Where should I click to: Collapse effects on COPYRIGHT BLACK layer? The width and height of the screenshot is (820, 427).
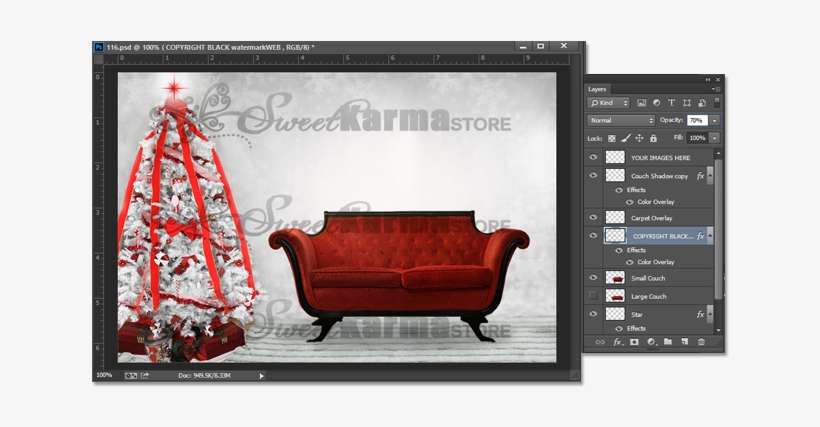click(x=710, y=236)
